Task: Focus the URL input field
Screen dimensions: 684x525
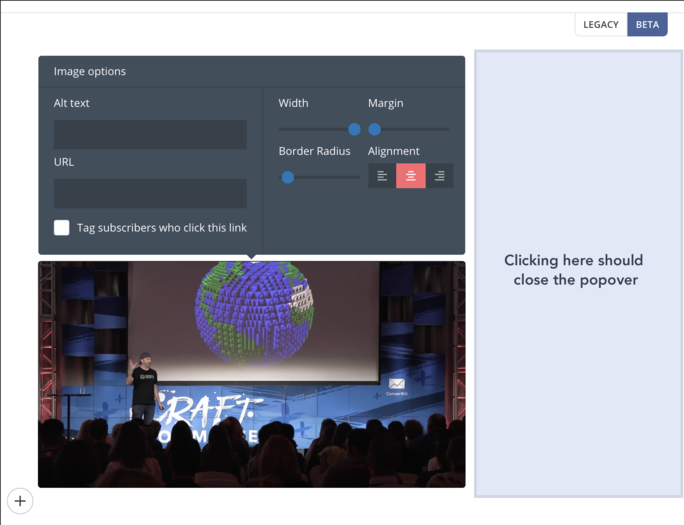Action: point(150,193)
